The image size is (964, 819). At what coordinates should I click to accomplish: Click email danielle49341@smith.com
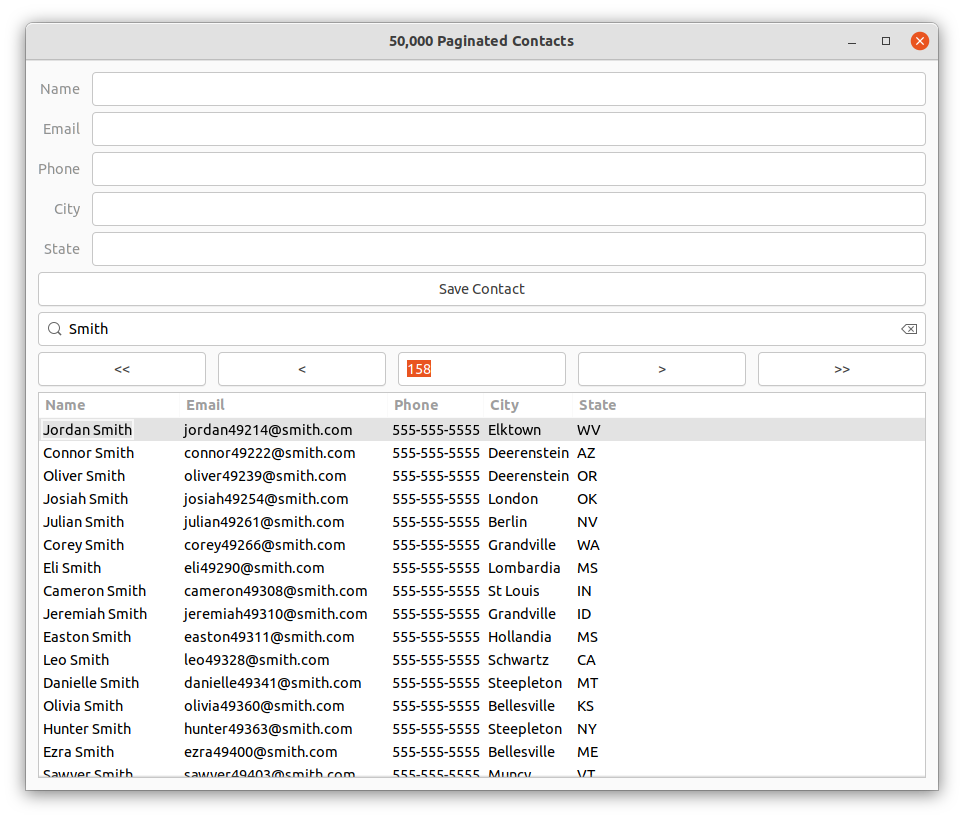272,683
